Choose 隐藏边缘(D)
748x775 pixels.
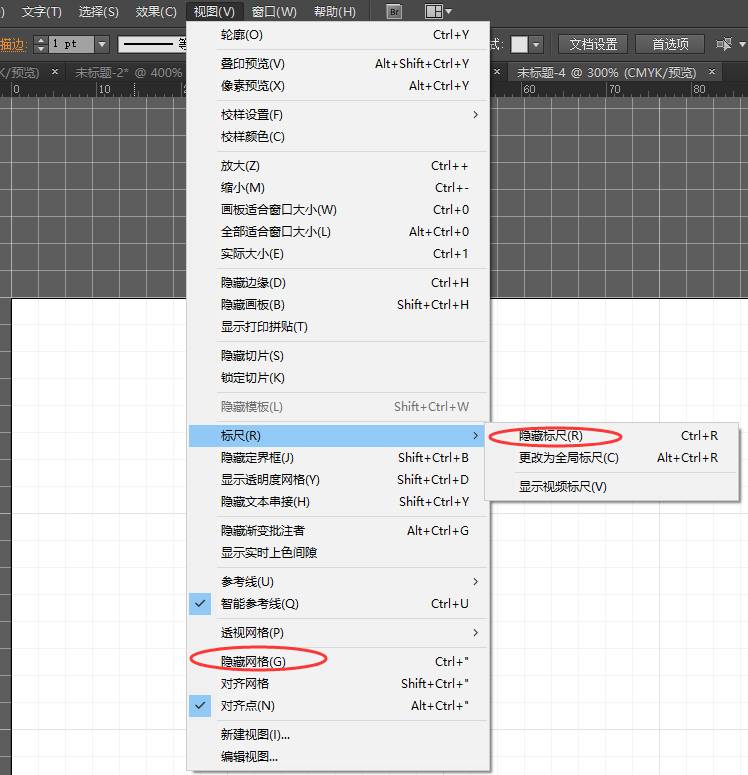point(339,283)
